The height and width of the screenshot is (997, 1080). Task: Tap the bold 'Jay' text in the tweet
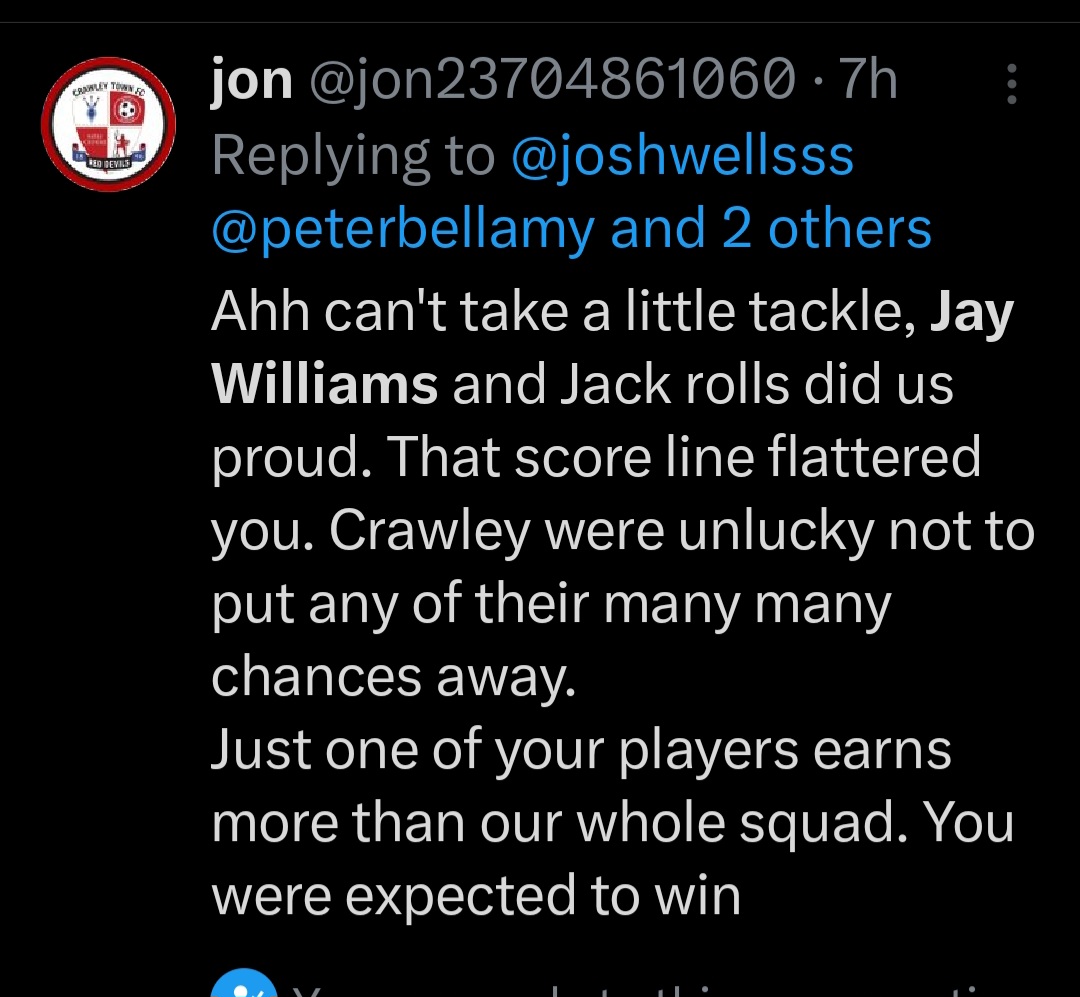tap(972, 314)
